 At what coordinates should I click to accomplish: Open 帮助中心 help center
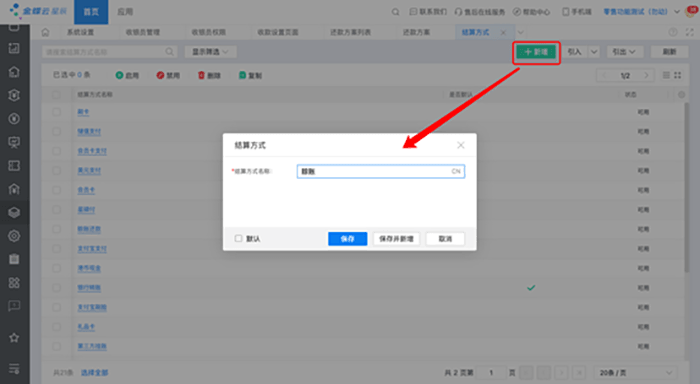531,12
